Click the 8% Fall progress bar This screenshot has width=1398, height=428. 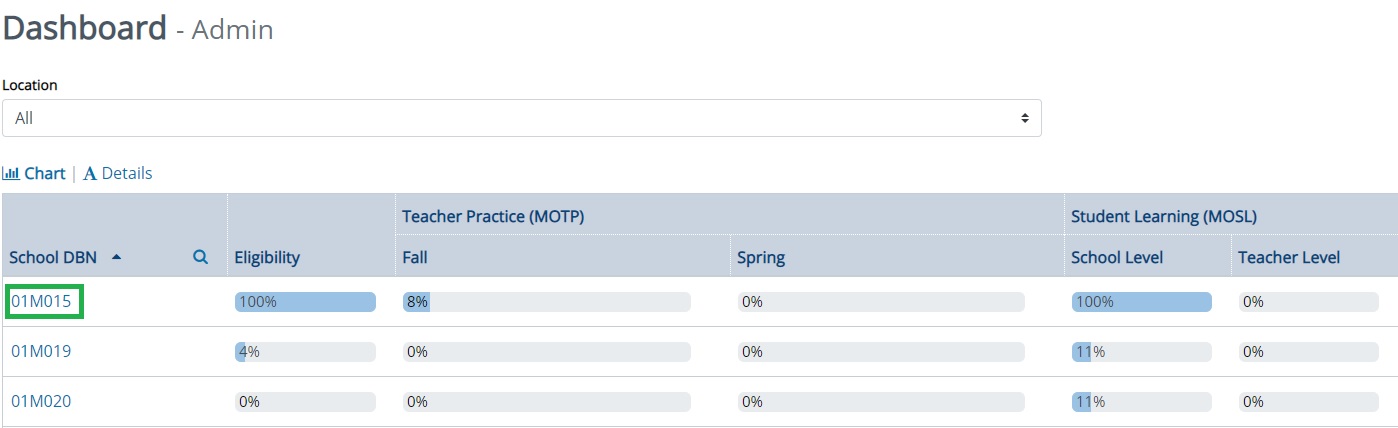pos(546,301)
